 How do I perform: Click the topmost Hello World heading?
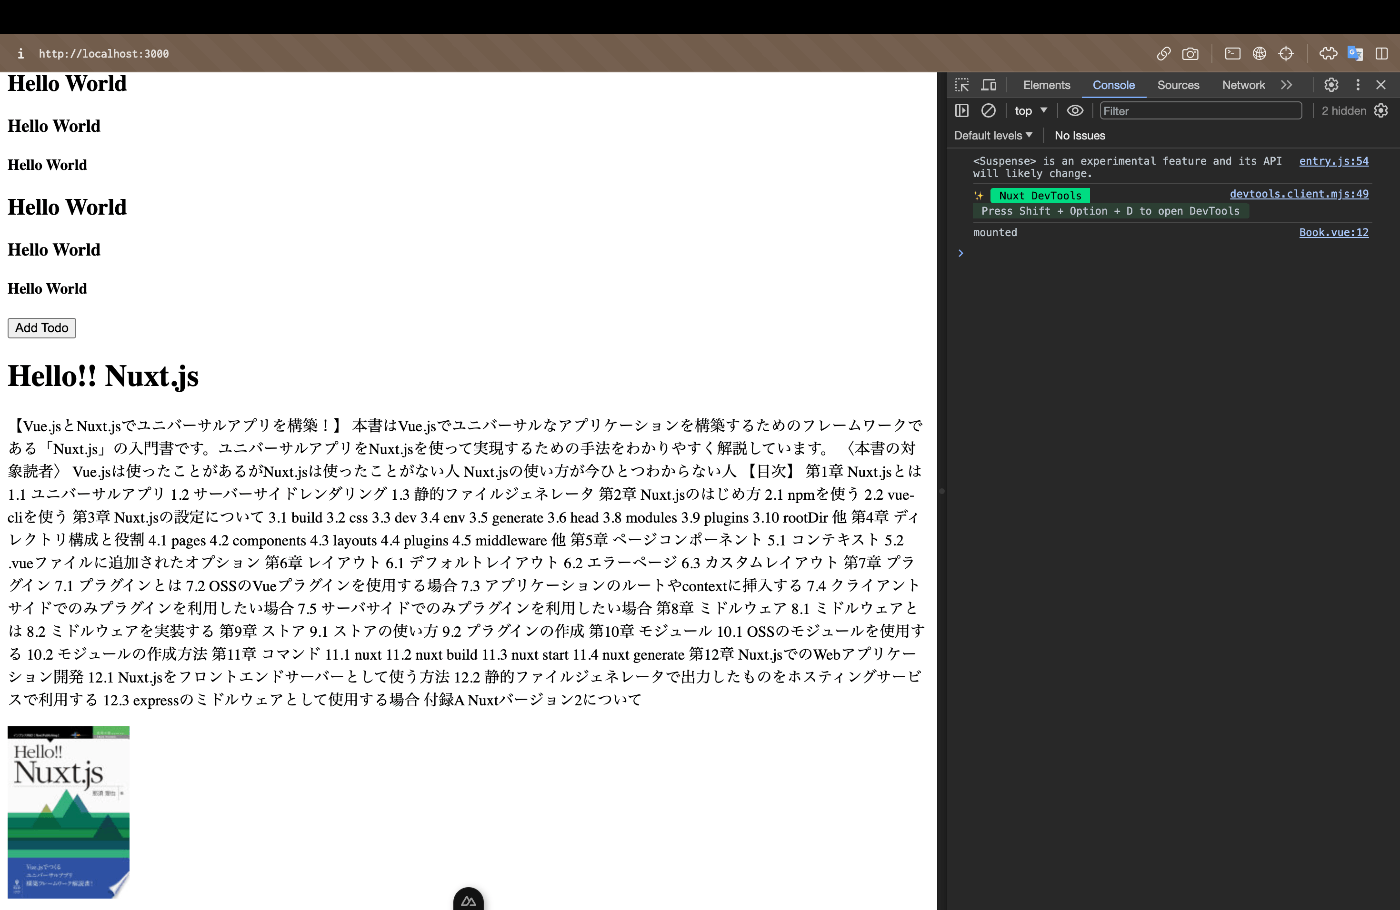click(67, 84)
